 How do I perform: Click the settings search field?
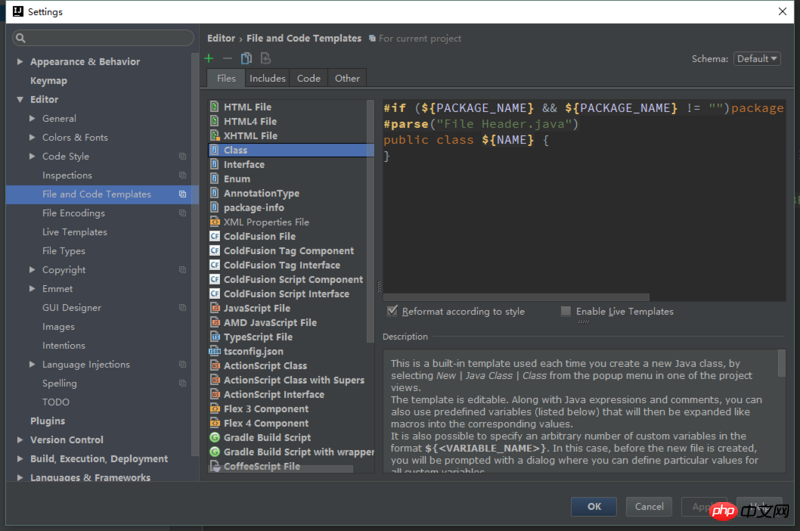click(103, 38)
